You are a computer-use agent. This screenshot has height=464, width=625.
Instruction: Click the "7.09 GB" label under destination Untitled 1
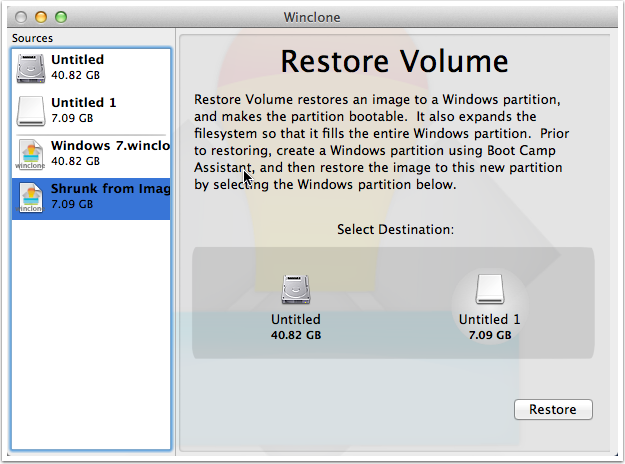(490, 335)
